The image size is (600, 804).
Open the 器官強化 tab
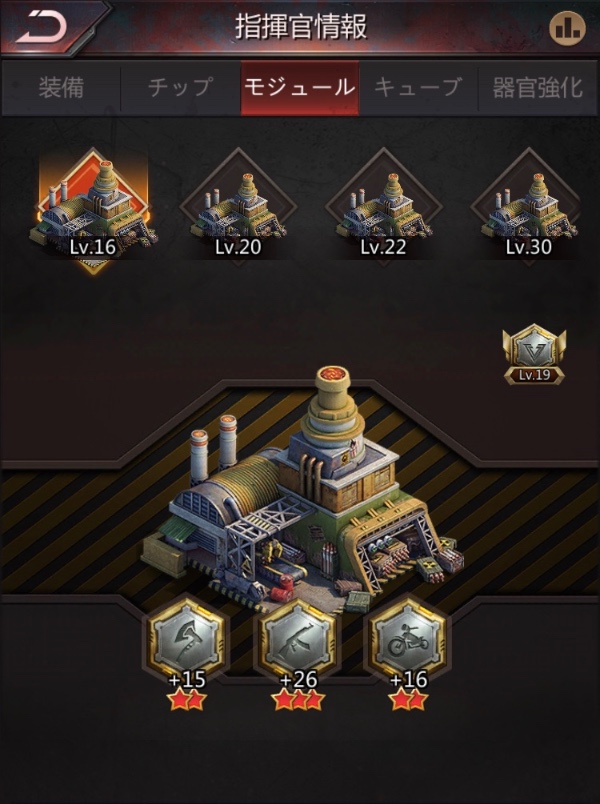click(537, 88)
